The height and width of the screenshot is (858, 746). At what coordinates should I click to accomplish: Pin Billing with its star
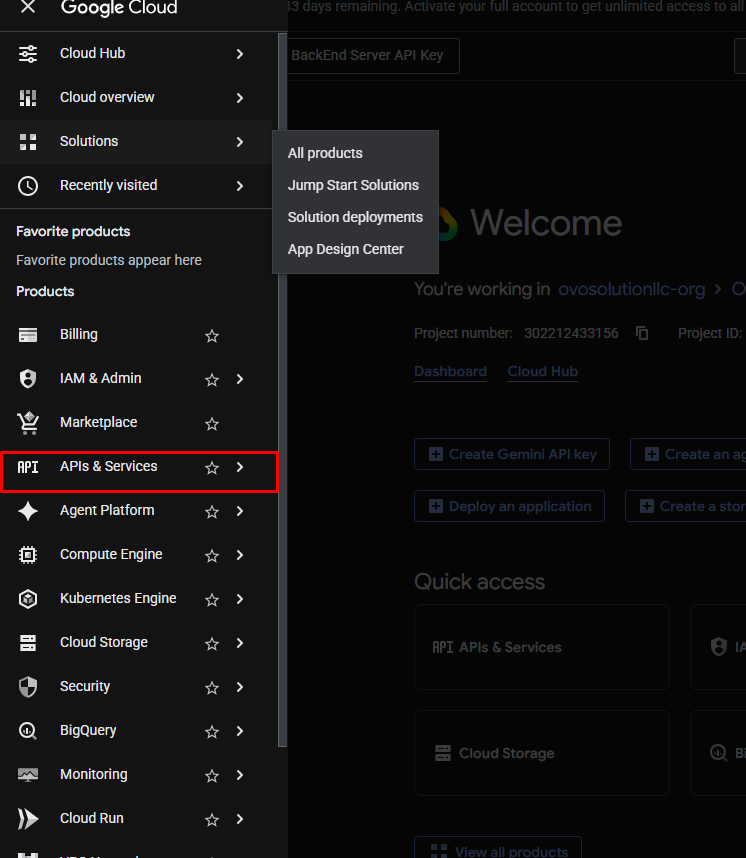coord(212,335)
